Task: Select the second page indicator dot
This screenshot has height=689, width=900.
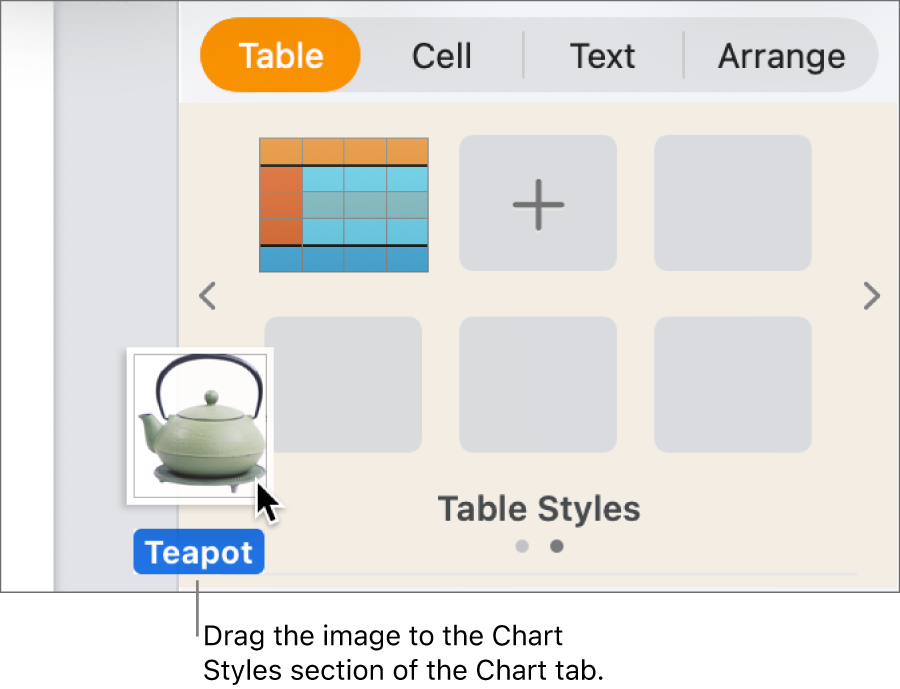Action: [557, 546]
